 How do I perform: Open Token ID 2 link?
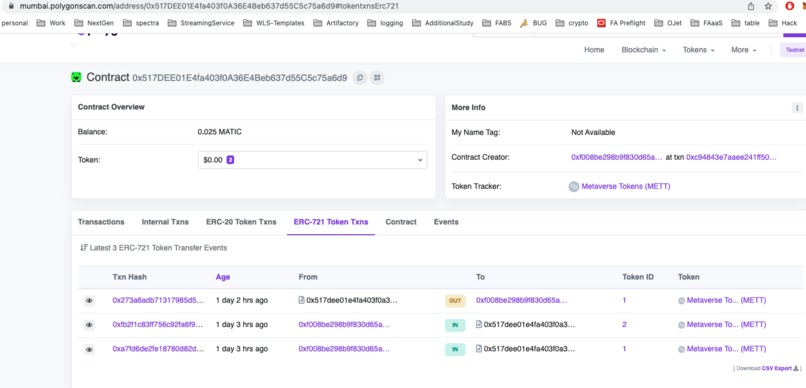pyautogui.click(x=624, y=324)
